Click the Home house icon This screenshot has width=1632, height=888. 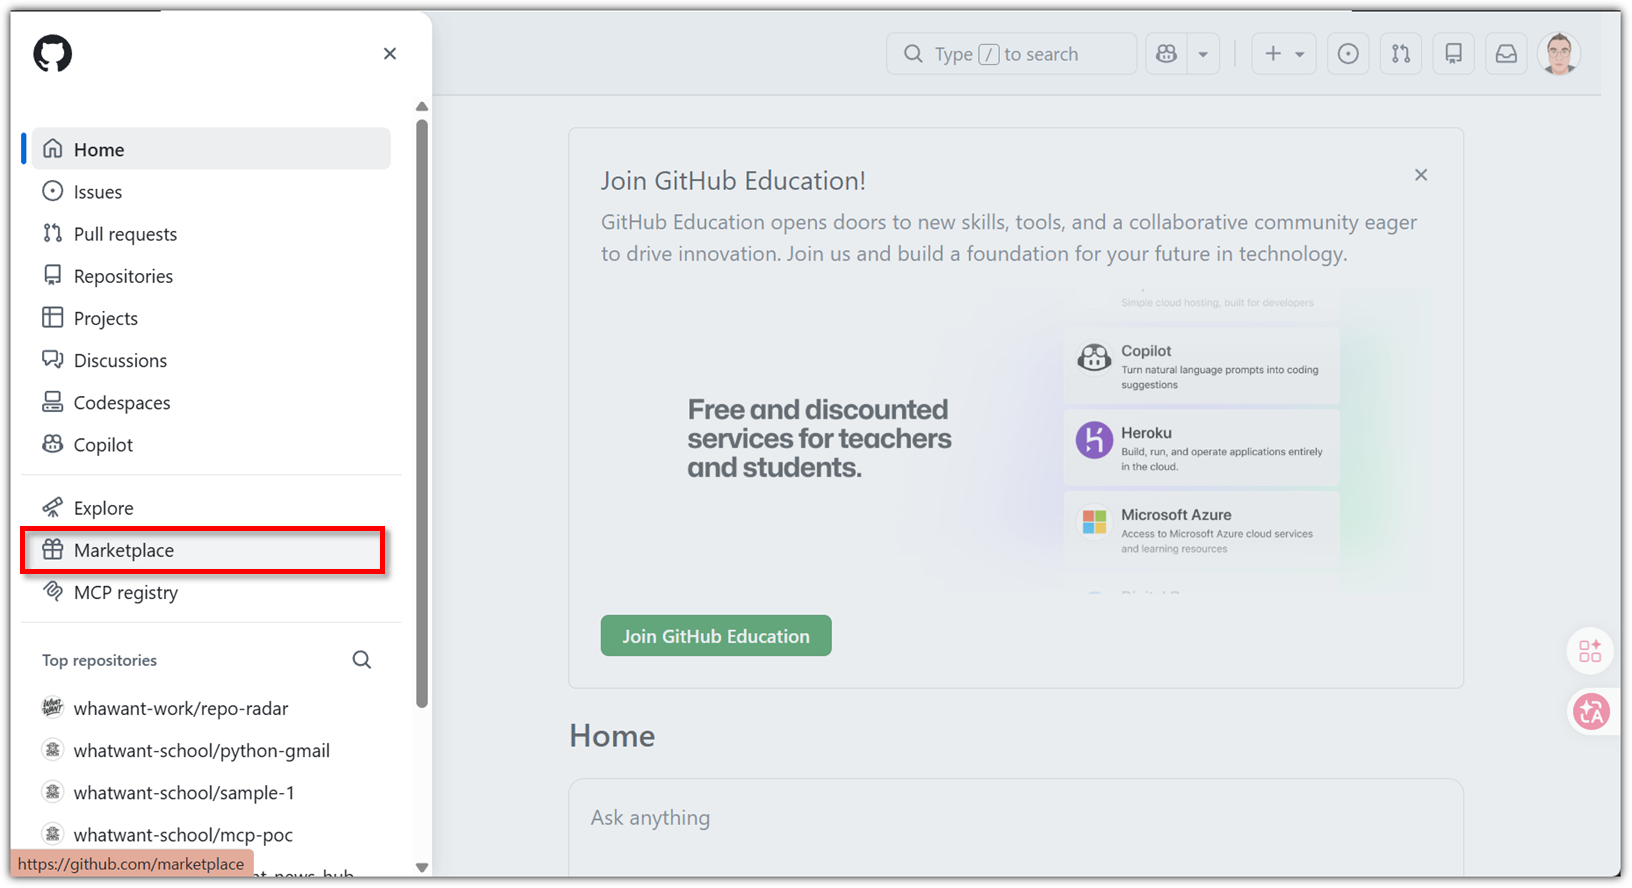53,149
